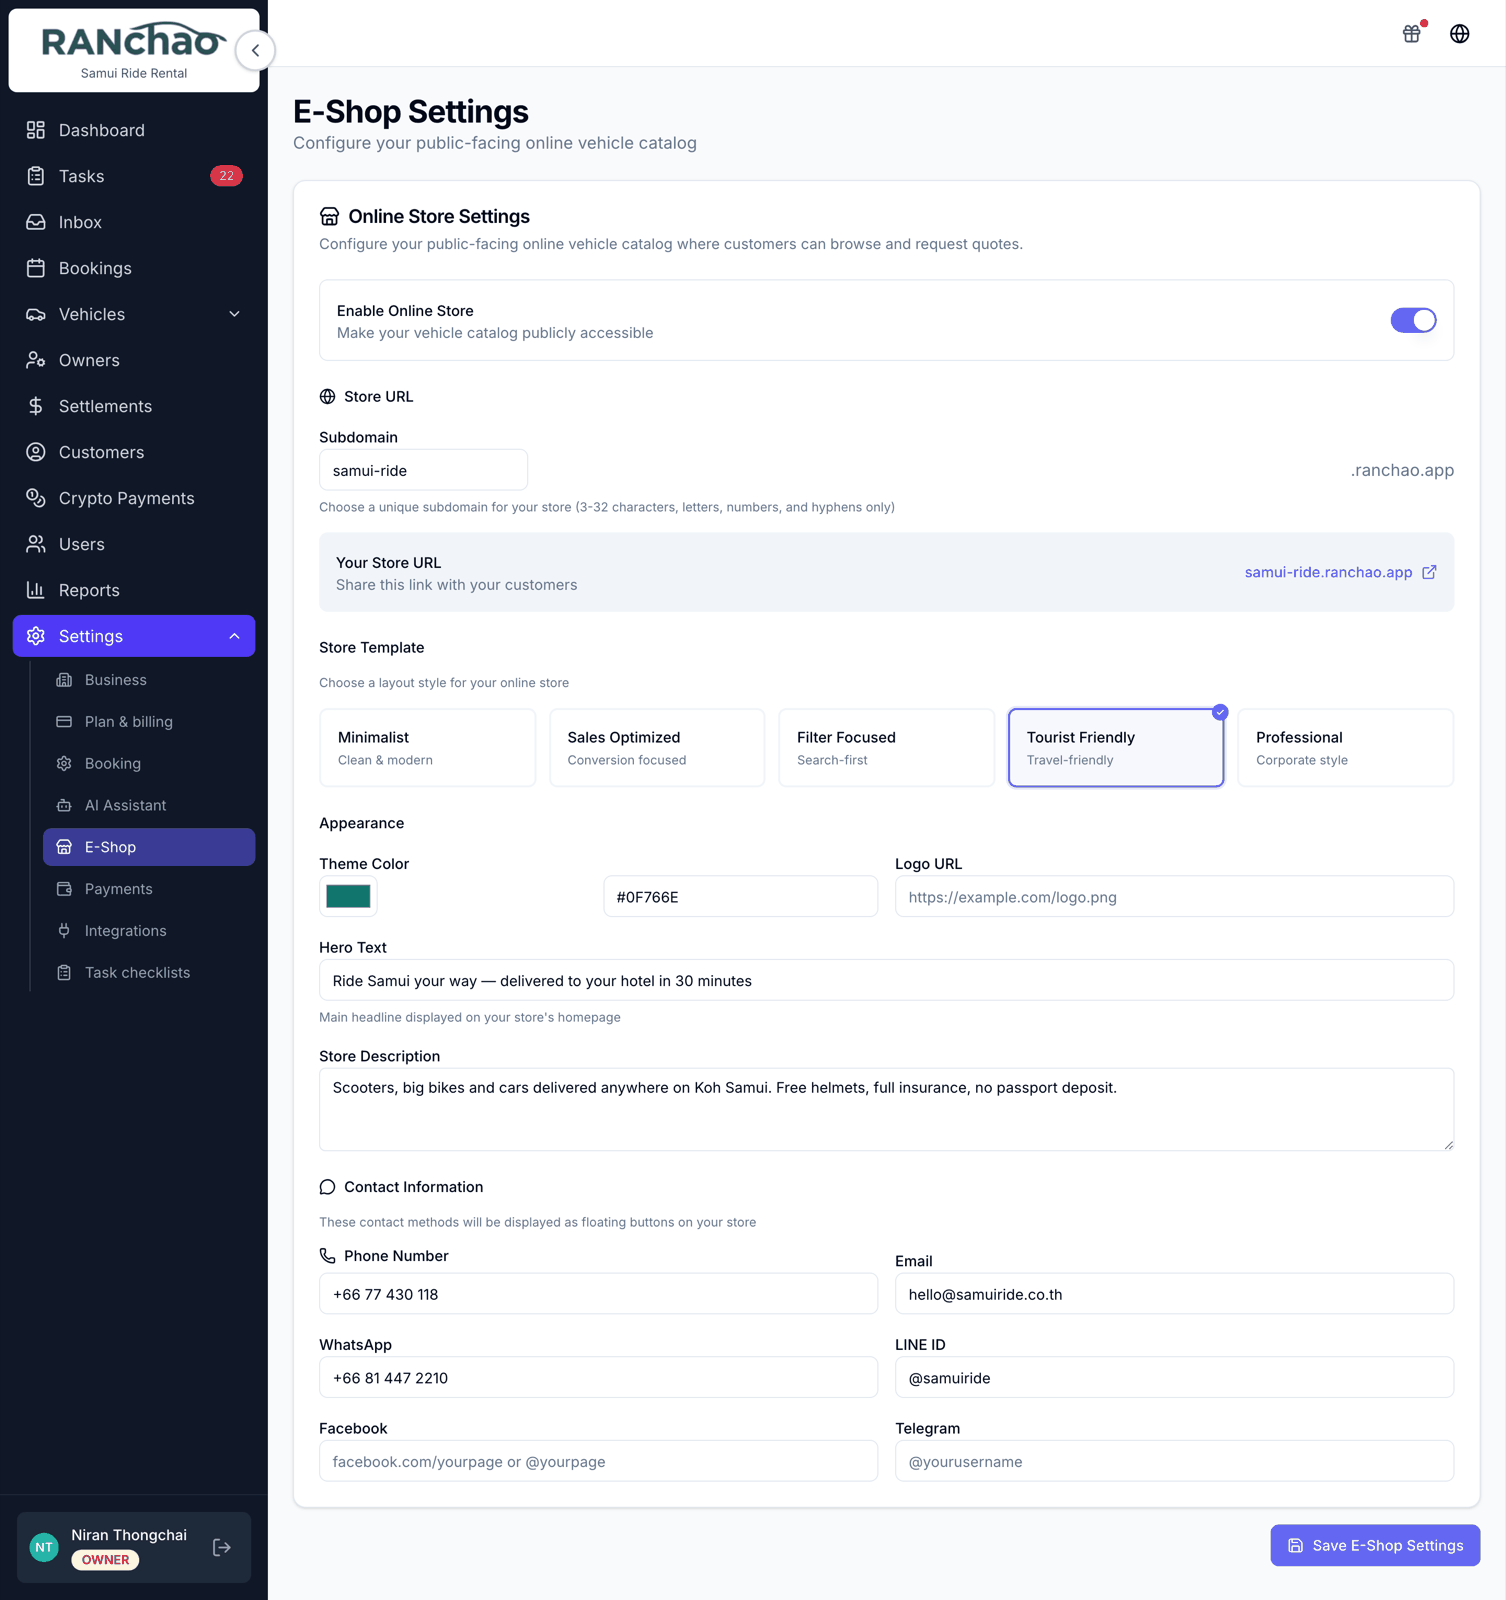
Task: Click the Settings gear icon in sidebar
Action: coord(36,636)
